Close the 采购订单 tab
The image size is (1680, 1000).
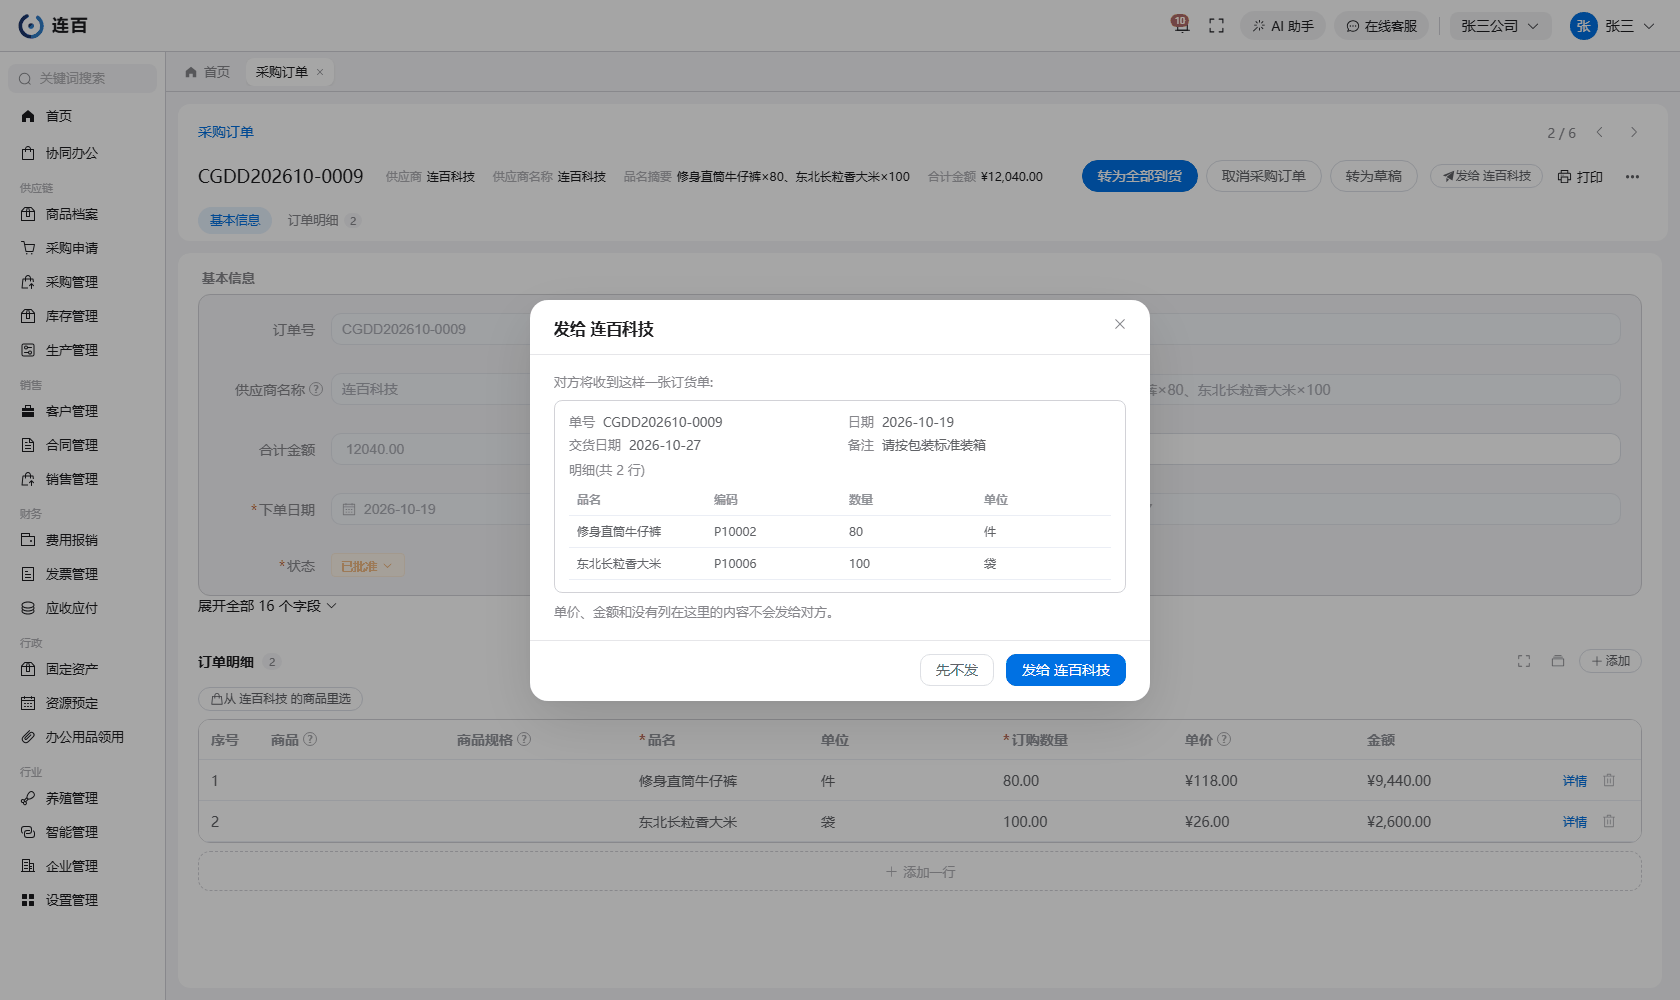[x=320, y=72]
